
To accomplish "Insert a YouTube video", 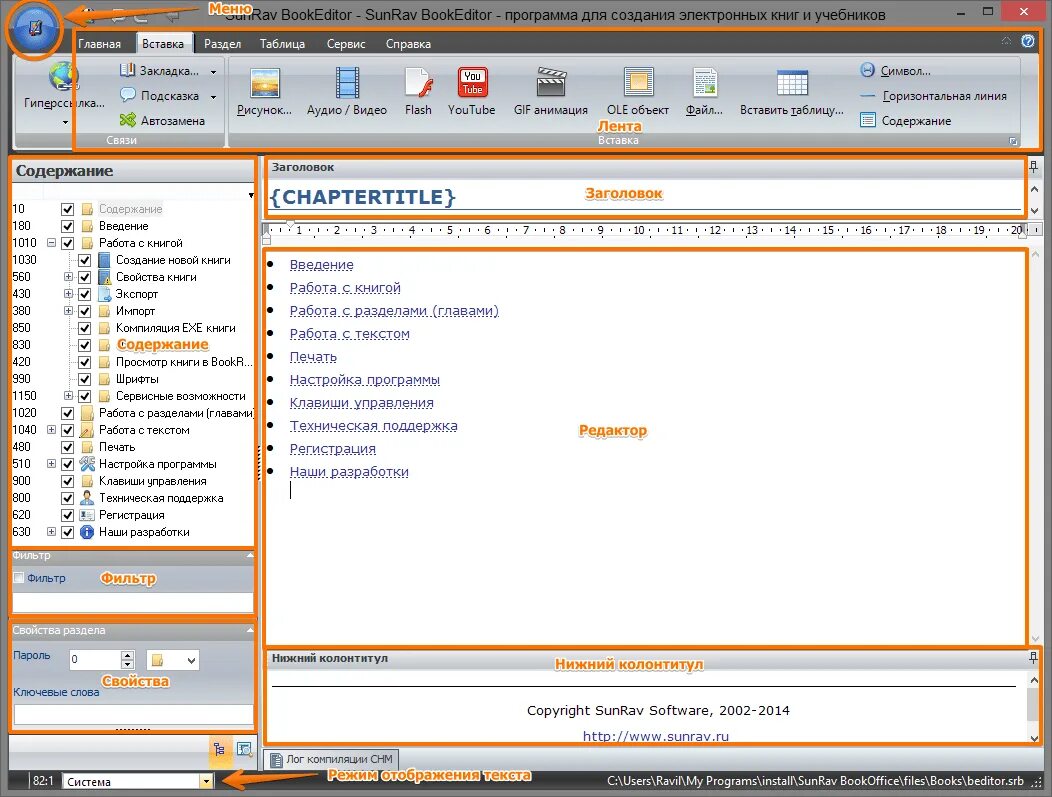I will 472,83.
